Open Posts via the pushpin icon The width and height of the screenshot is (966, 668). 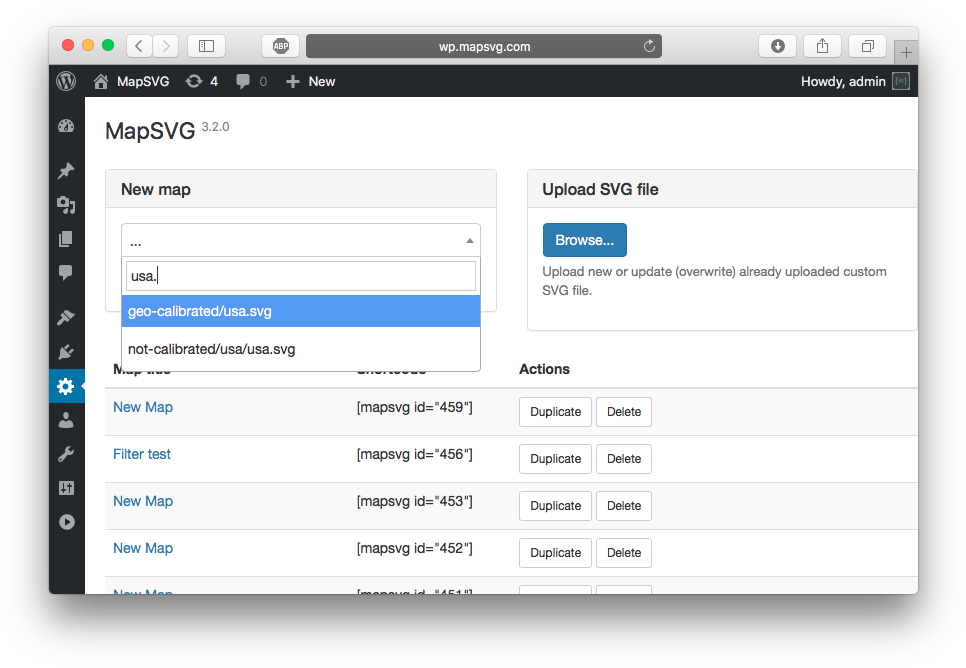click(x=66, y=171)
